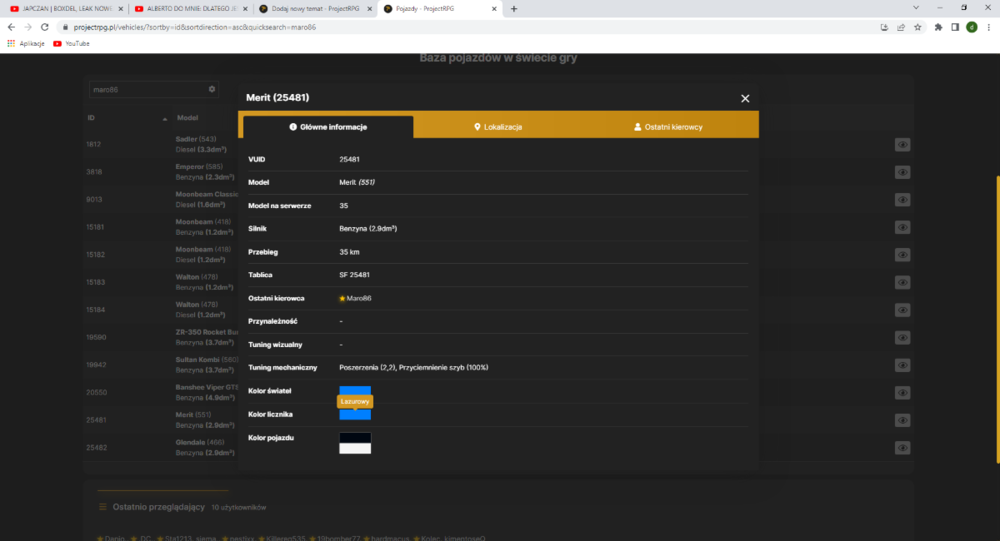Open the YouTube bookmark
Screen dimensions: 1000x541
71,43
